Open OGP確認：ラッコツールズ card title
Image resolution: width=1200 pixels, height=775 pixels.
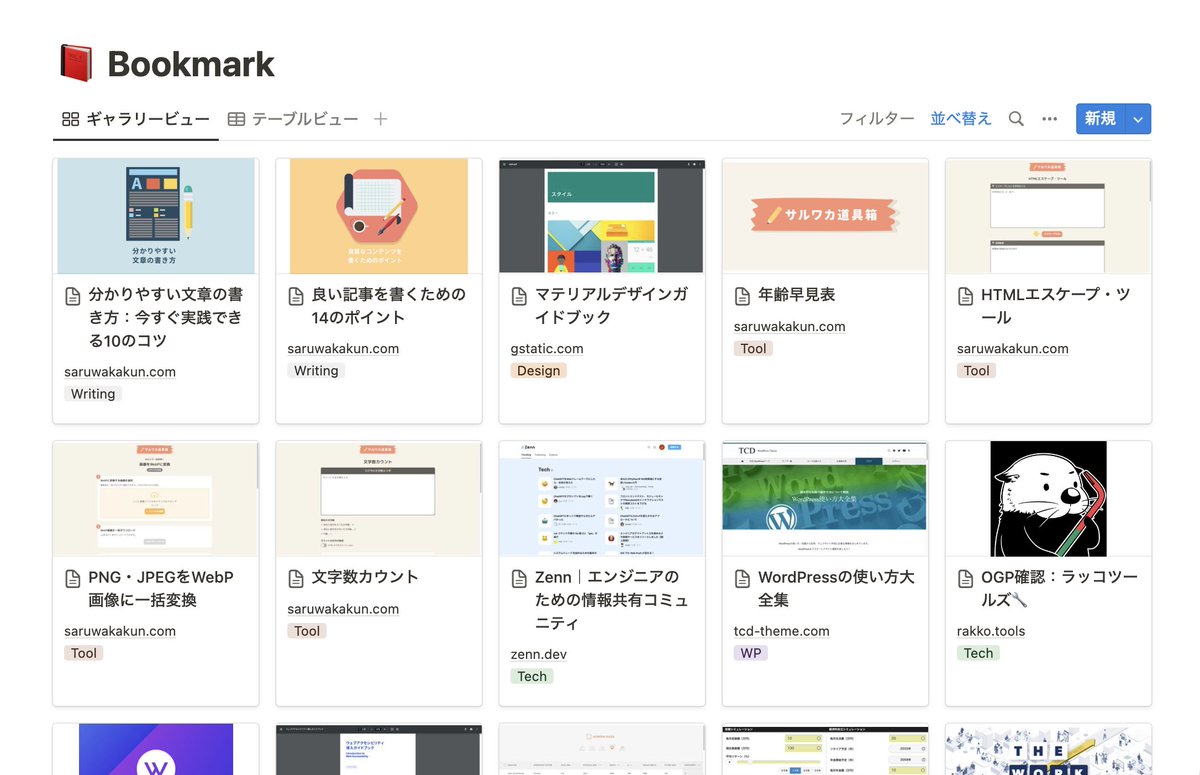1059,588
